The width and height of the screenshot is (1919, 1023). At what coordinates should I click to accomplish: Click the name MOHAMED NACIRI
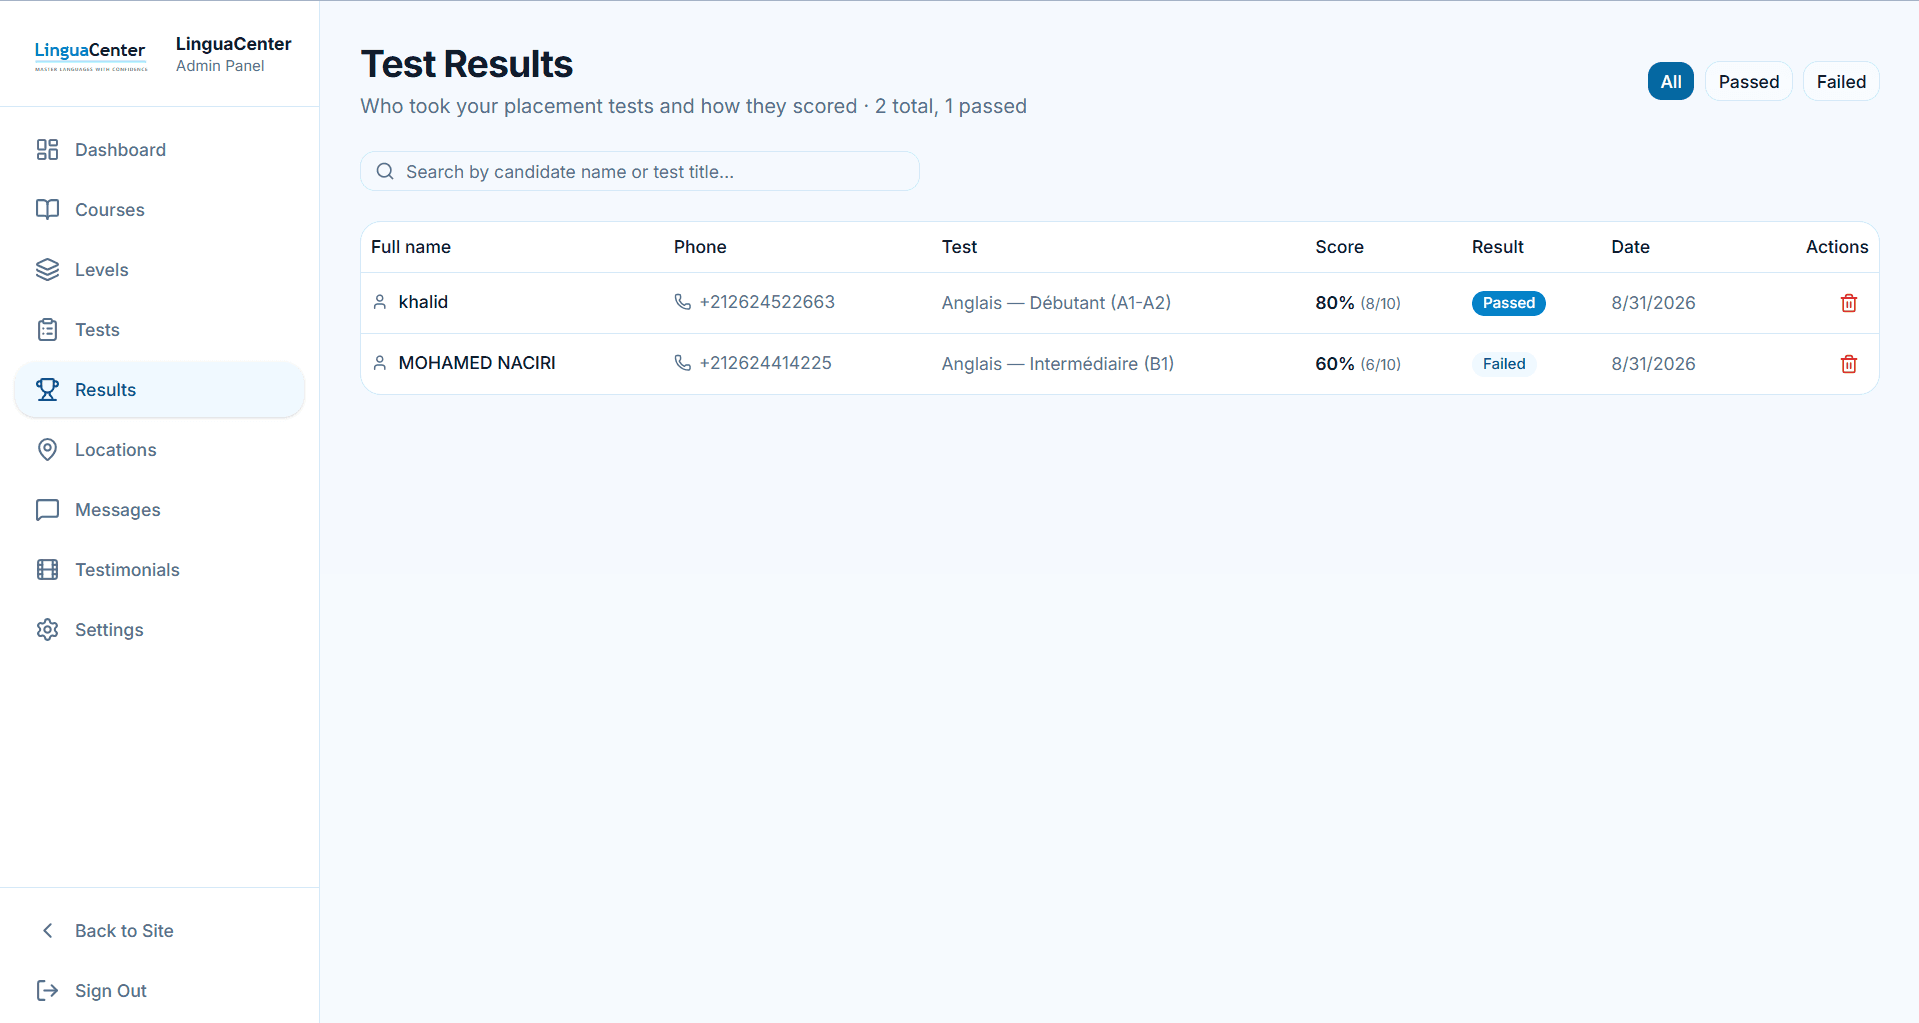[477, 363]
